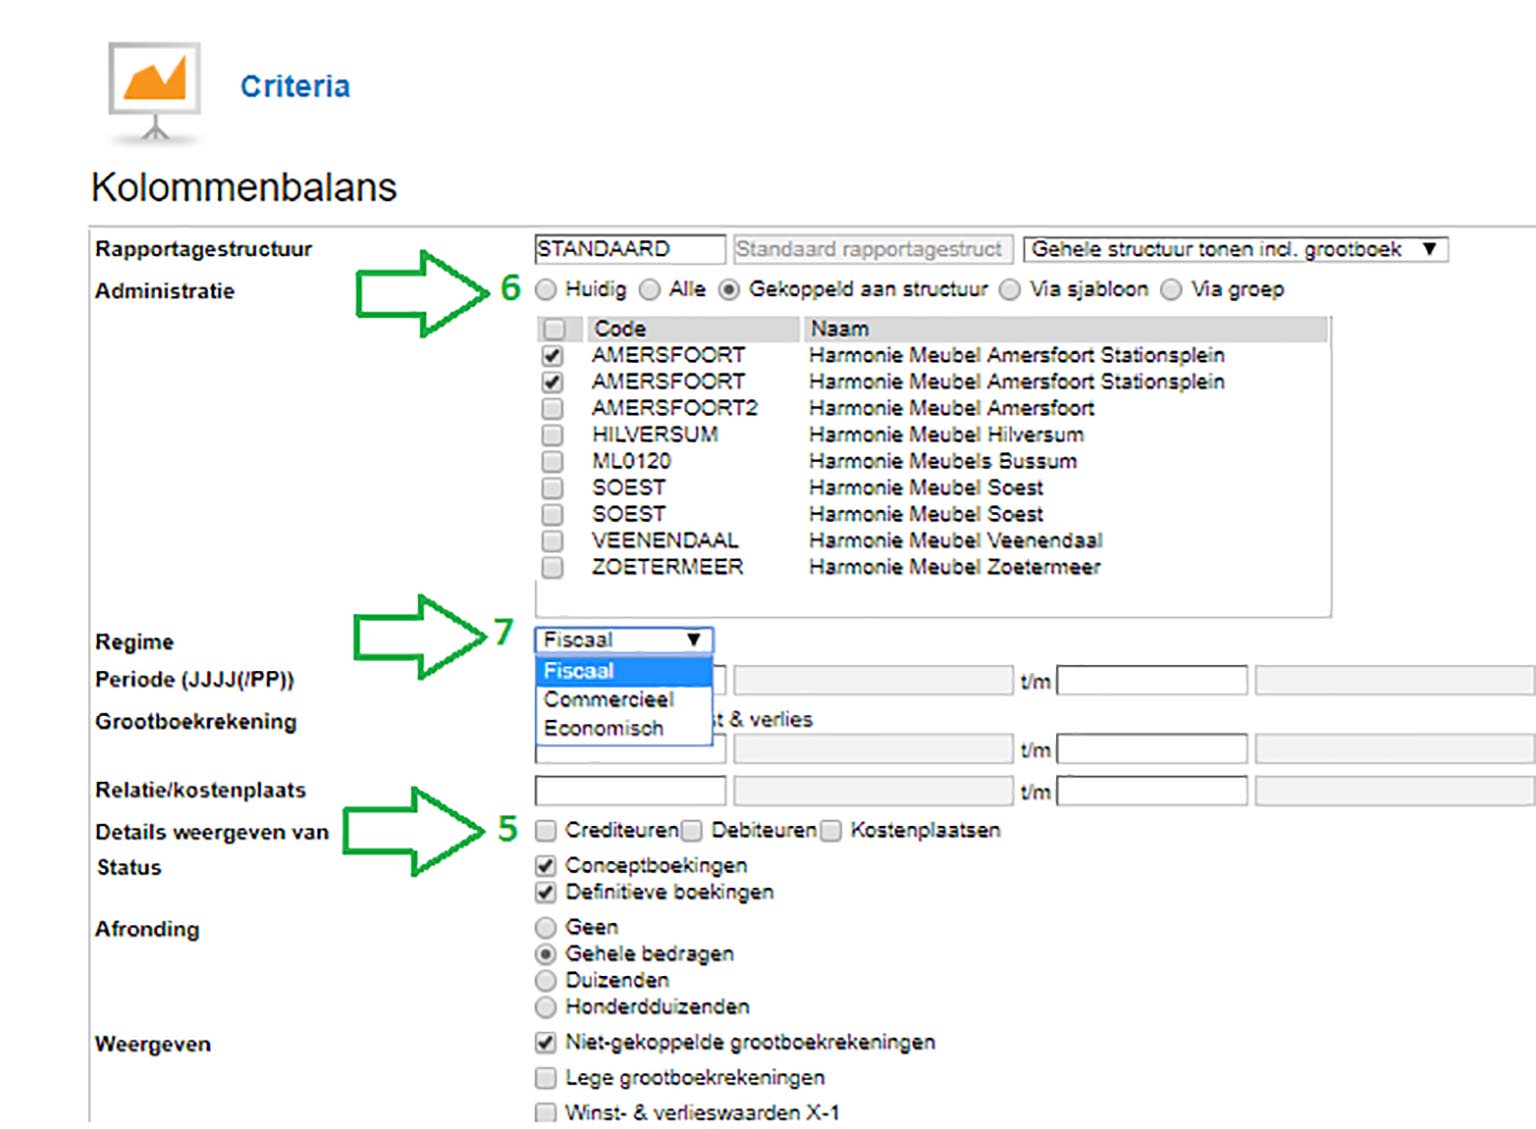Choose Commercieel from the Regime list
This screenshot has width=1536, height=1129.
pyautogui.click(x=608, y=699)
